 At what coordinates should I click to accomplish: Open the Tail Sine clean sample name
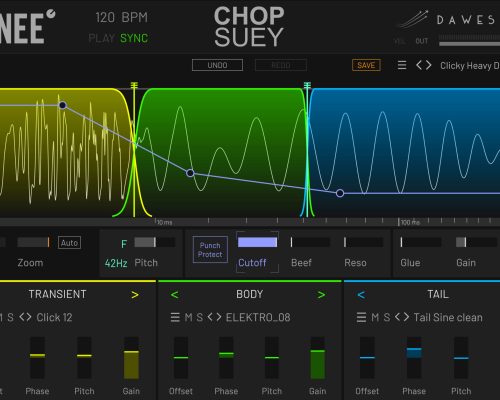click(x=448, y=317)
